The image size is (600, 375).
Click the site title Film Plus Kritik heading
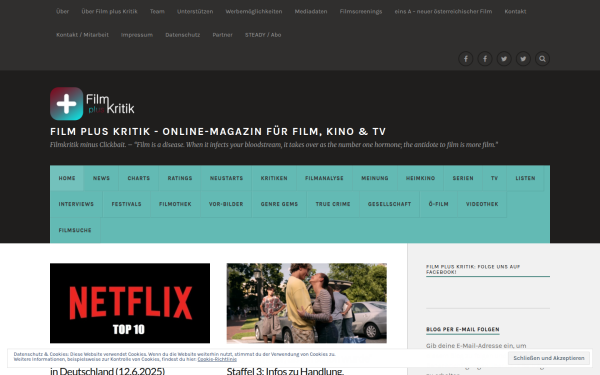pyautogui.click(x=218, y=132)
